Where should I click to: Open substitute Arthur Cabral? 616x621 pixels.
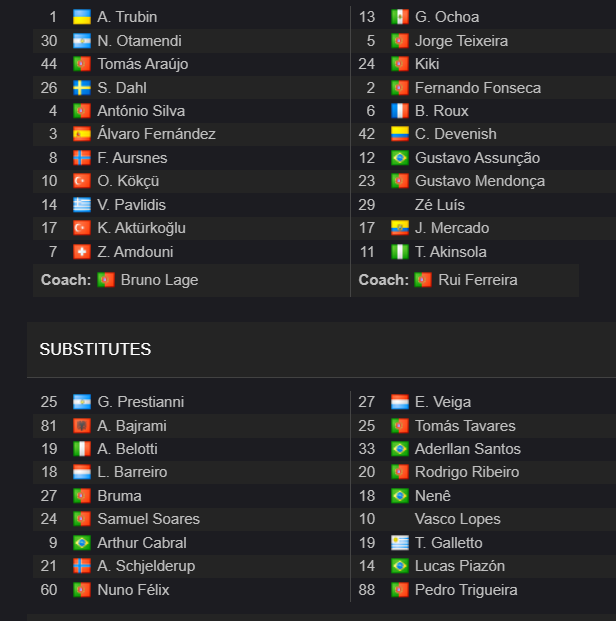(142, 543)
